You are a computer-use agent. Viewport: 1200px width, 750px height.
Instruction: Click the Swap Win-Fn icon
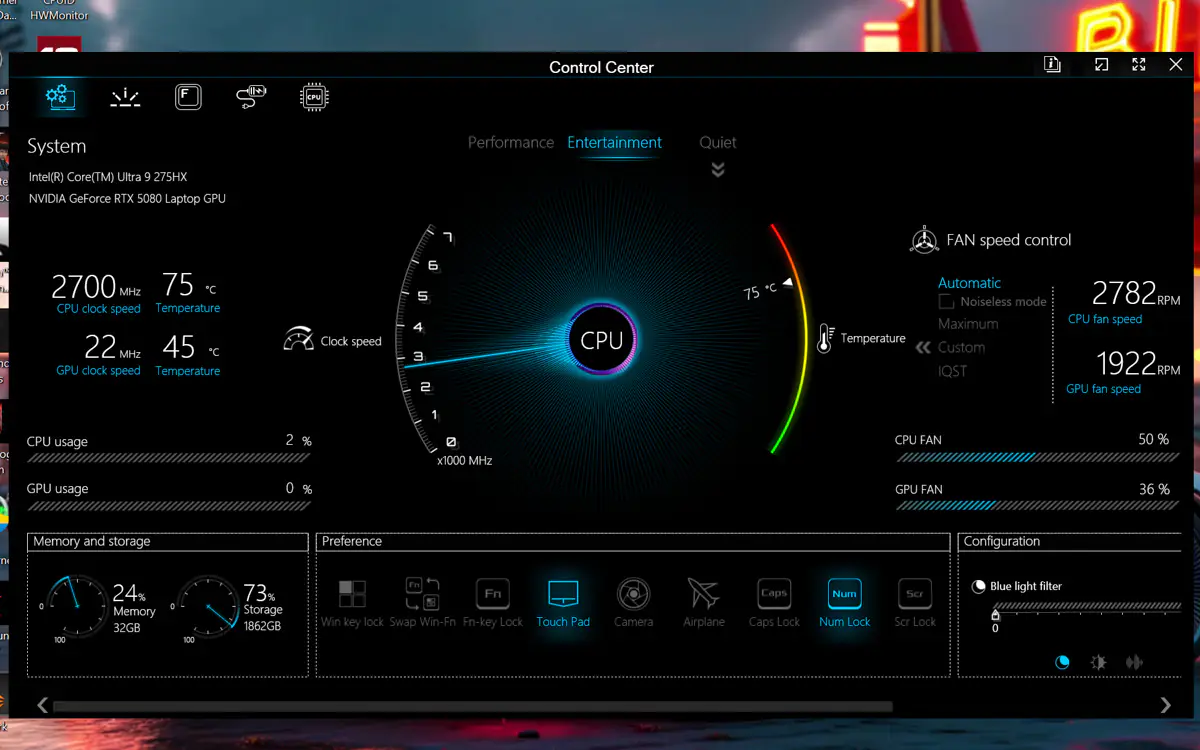tap(422, 594)
